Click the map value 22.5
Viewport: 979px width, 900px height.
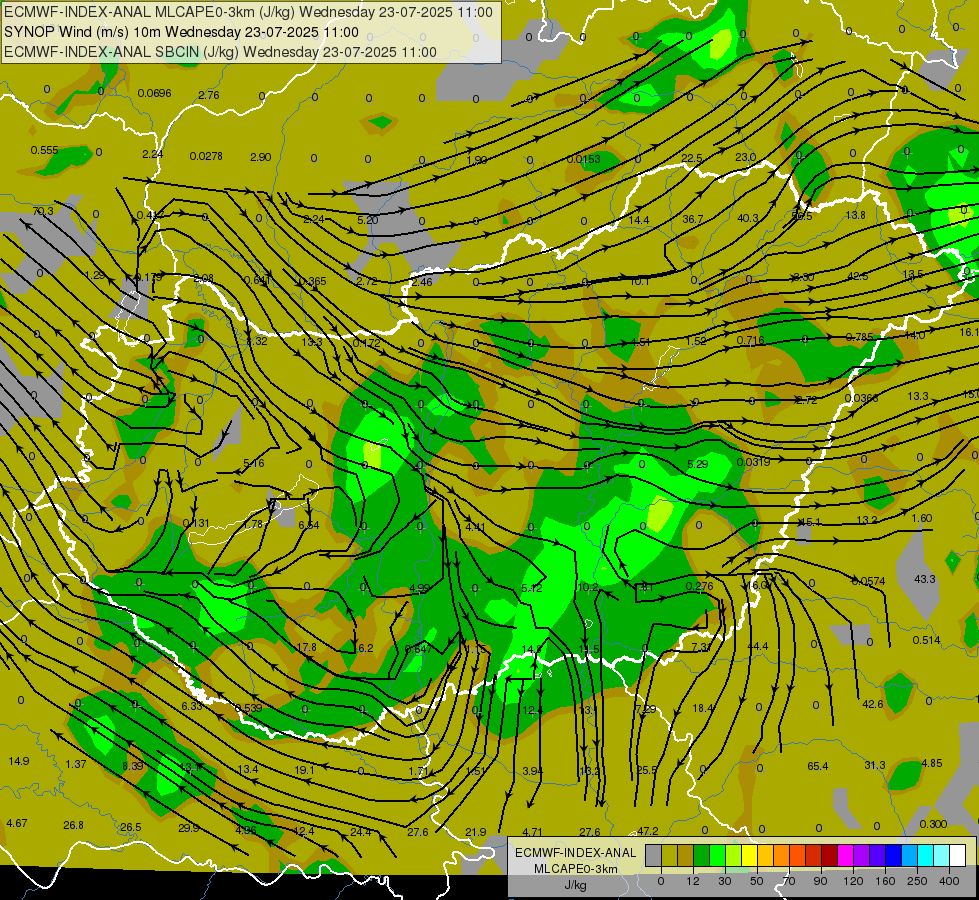pos(692,158)
